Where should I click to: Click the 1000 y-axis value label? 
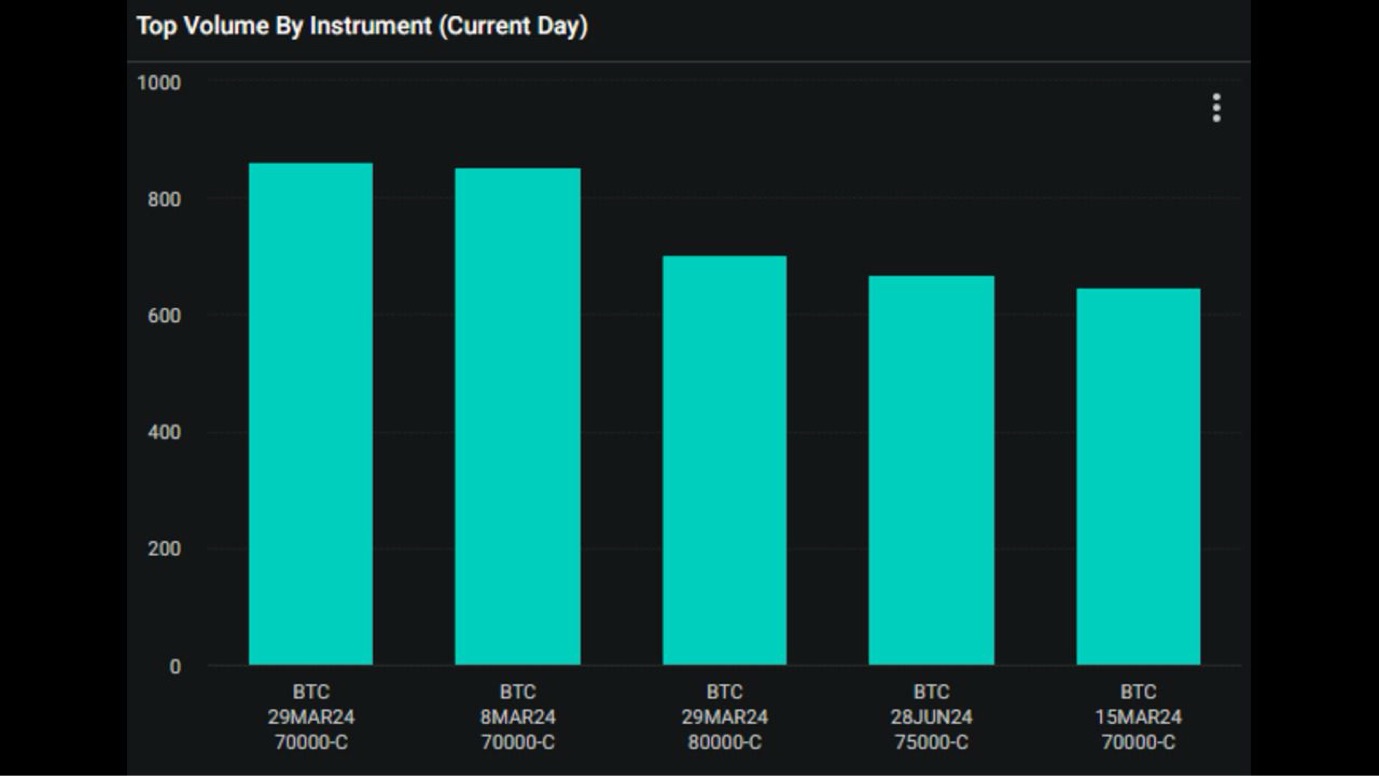click(x=159, y=83)
